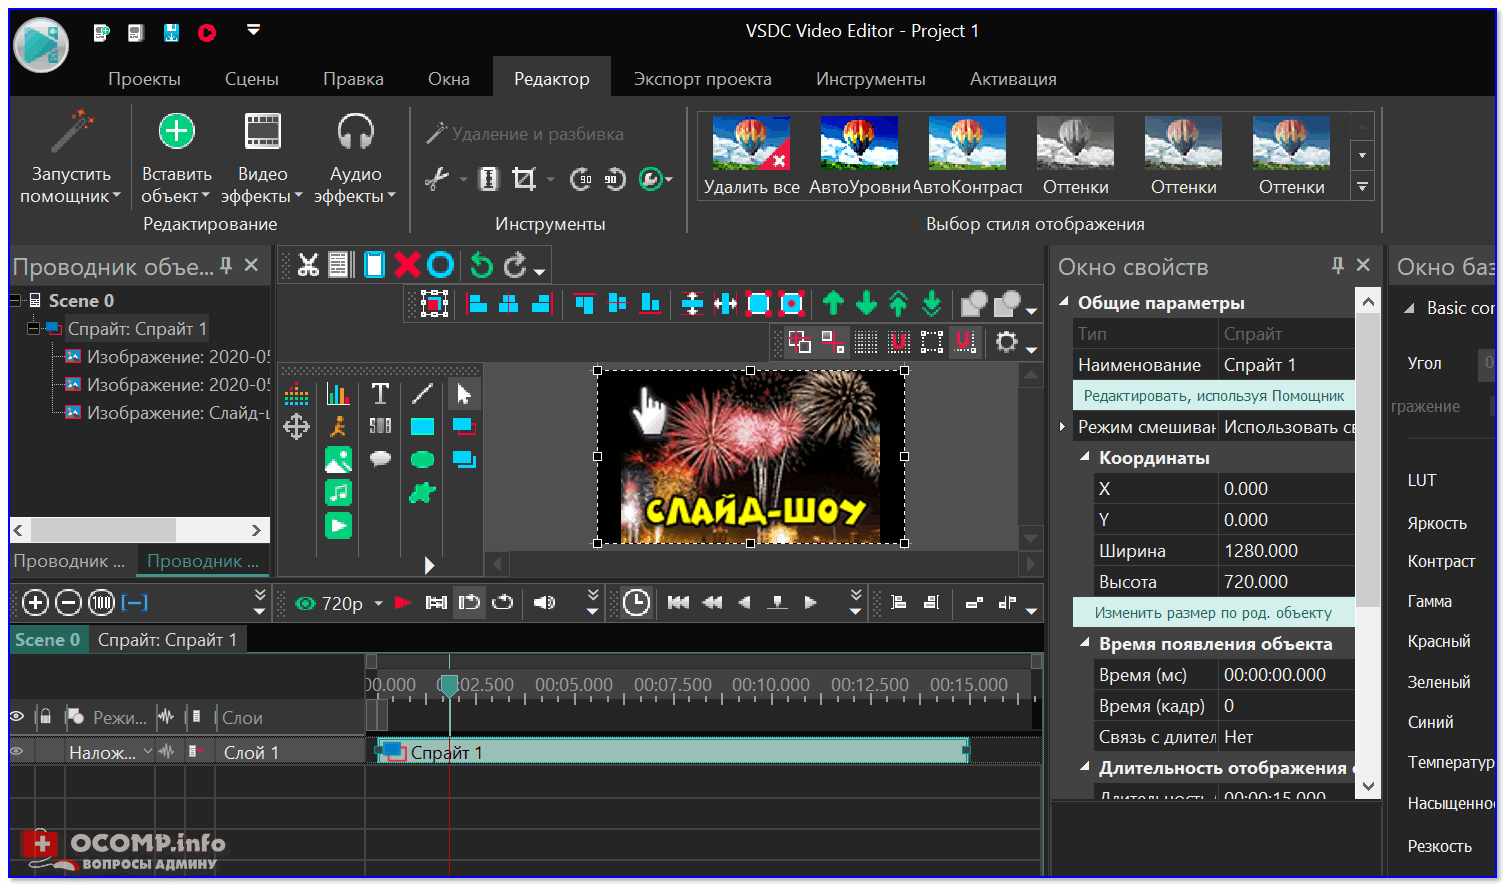Open the Налож... blend mode dropdown
This screenshot has height=886, width=1505.
(148, 752)
